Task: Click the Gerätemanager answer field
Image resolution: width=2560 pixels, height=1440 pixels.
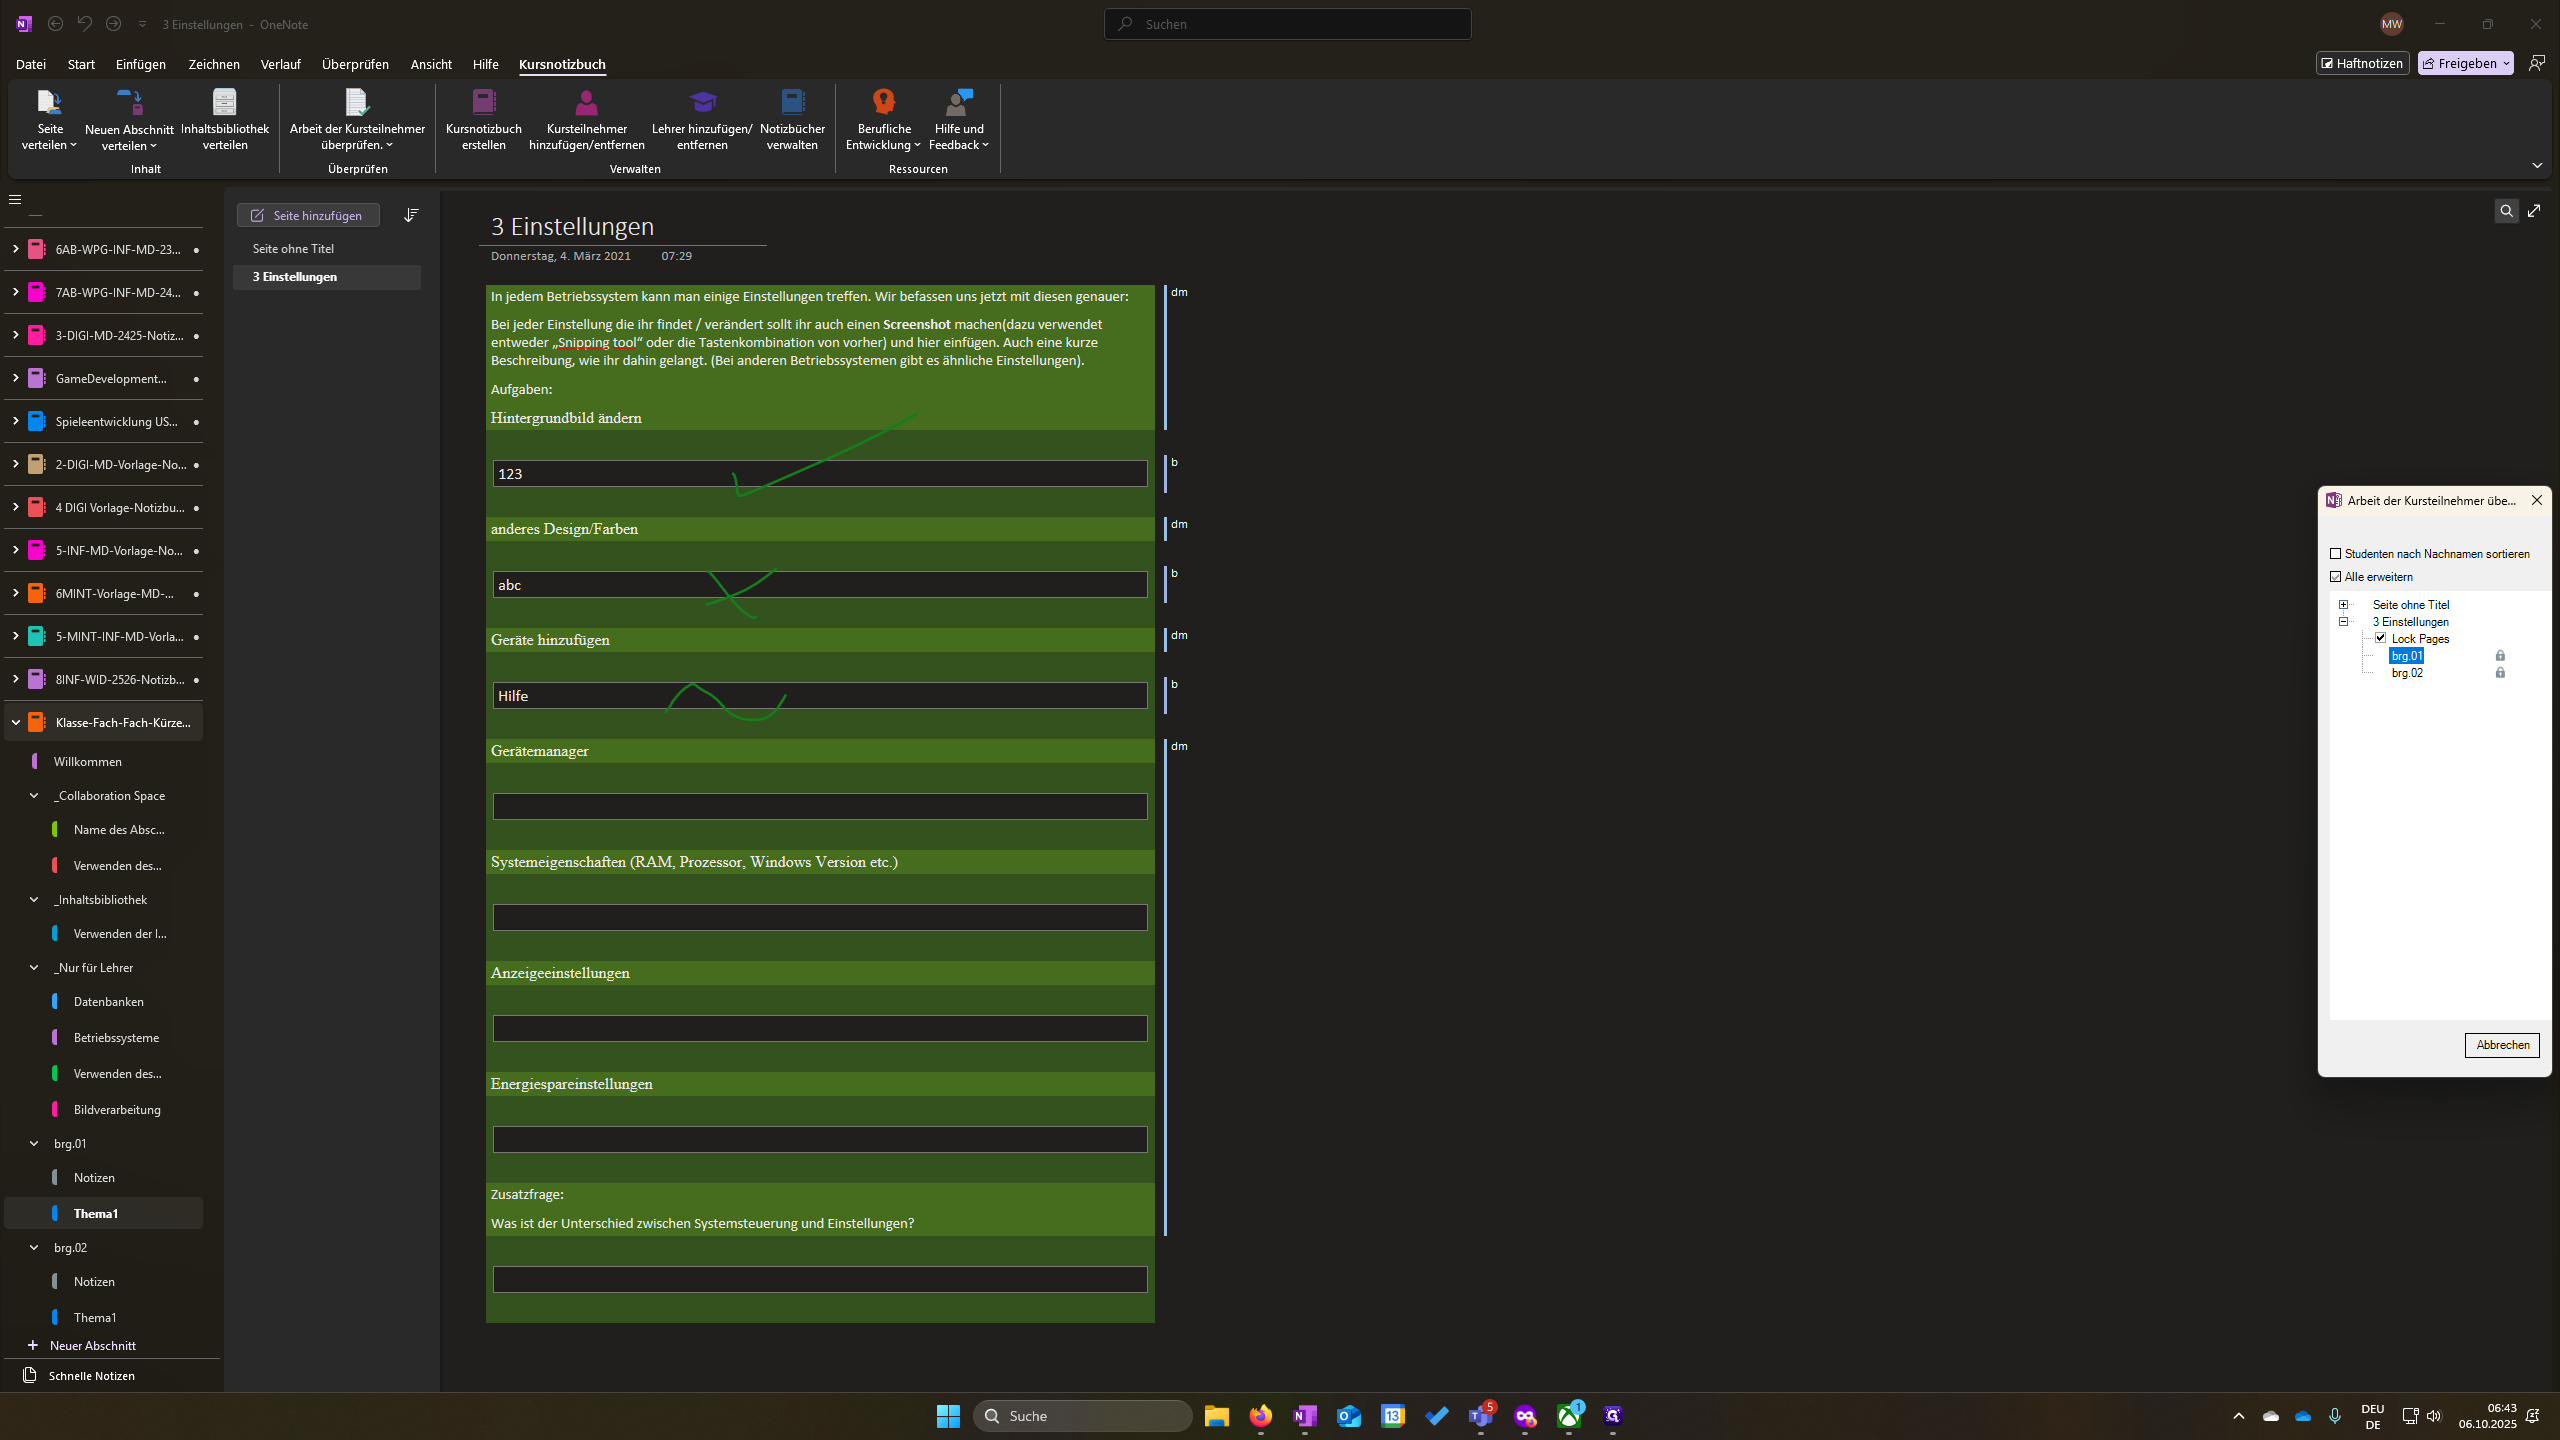Action: [x=820, y=807]
